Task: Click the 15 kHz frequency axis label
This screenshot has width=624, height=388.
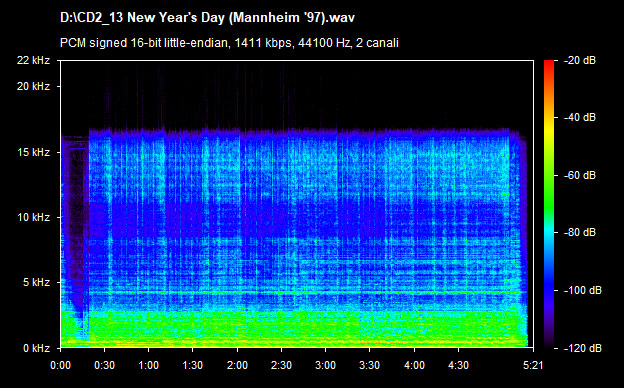Action: tap(33, 152)
